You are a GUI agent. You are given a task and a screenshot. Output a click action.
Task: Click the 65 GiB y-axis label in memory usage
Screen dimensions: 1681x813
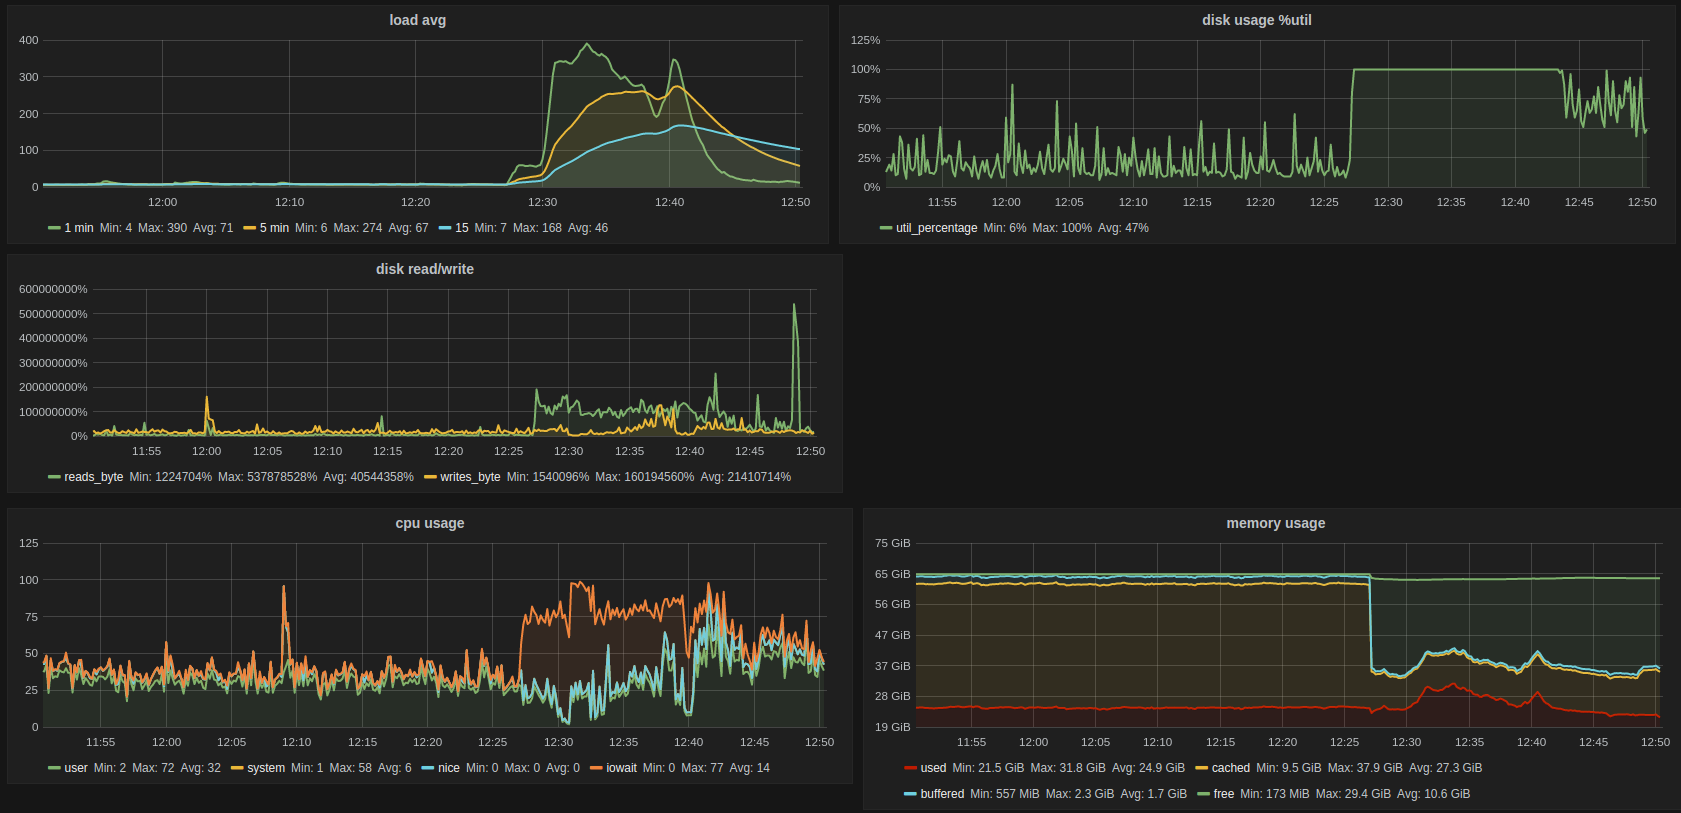(892, 574)
